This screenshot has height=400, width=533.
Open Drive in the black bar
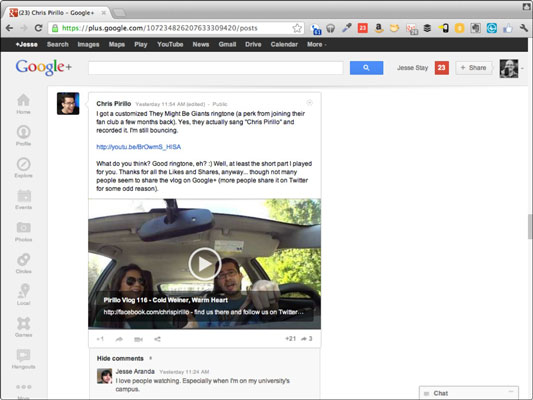click(253, 45)
